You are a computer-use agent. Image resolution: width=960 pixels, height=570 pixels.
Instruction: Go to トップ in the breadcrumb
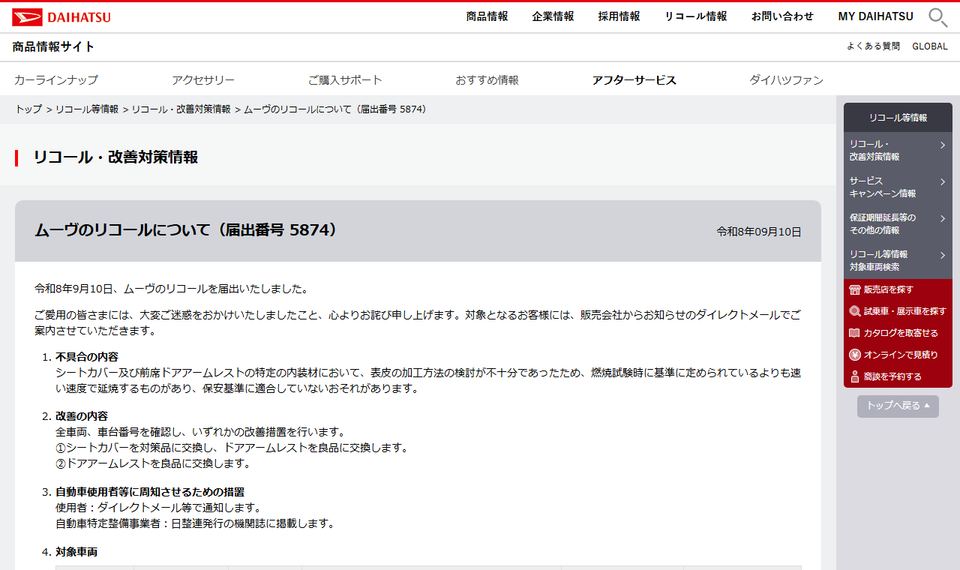(x=29, y=110)
